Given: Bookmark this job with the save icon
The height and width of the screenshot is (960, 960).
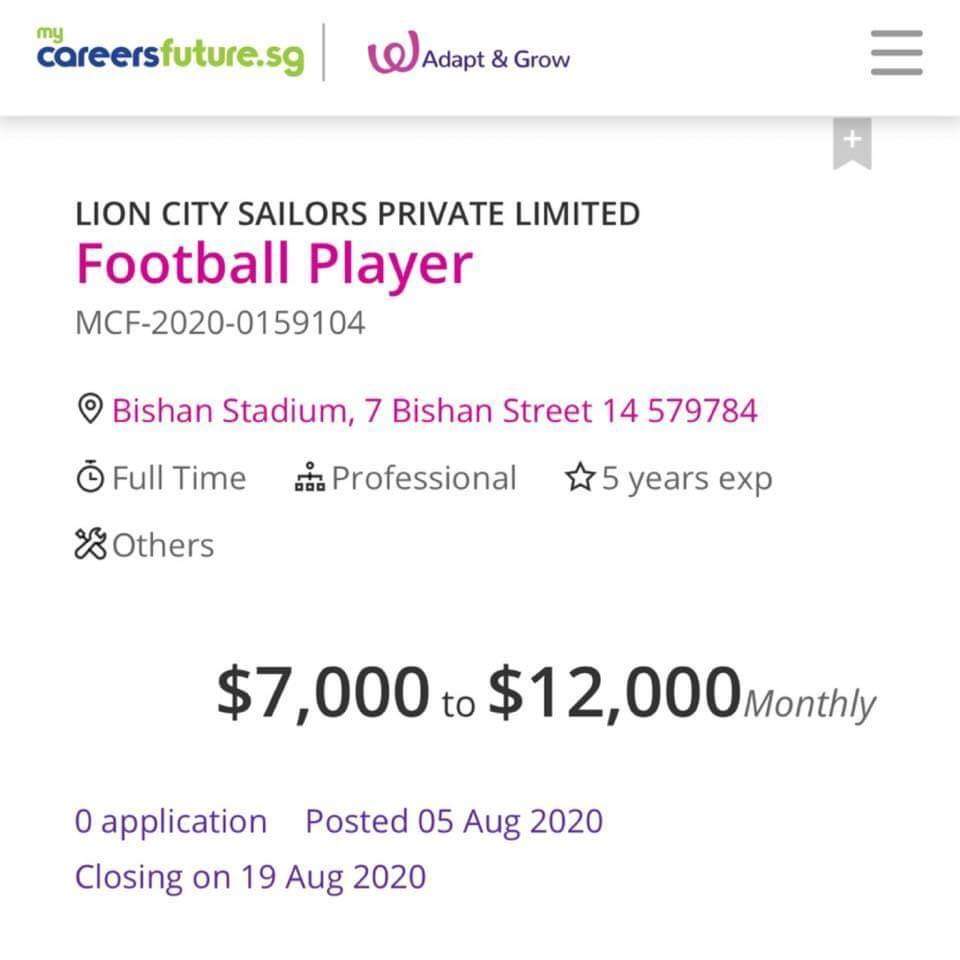Looking at the screenshot, I should (x=852, y=143).
